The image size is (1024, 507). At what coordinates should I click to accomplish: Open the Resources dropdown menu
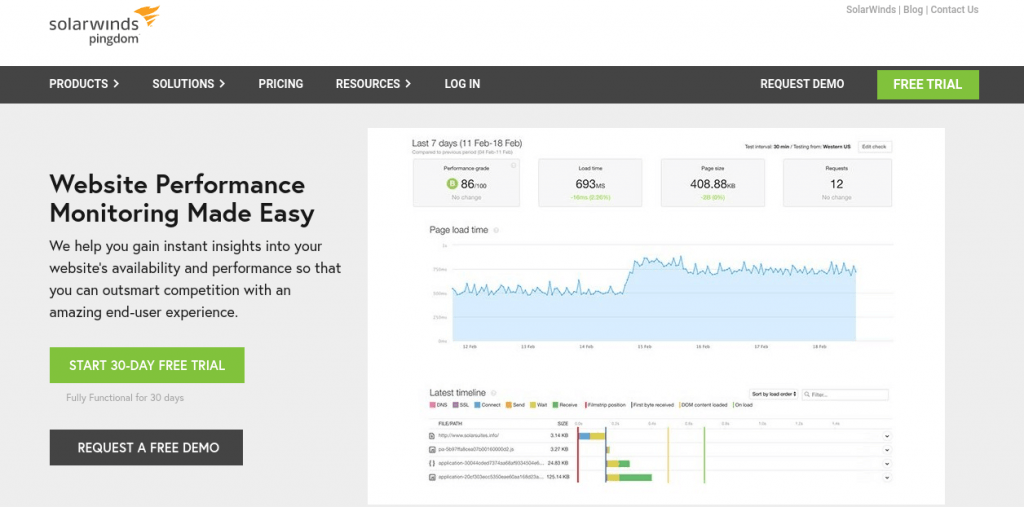(x=373, y=84)
